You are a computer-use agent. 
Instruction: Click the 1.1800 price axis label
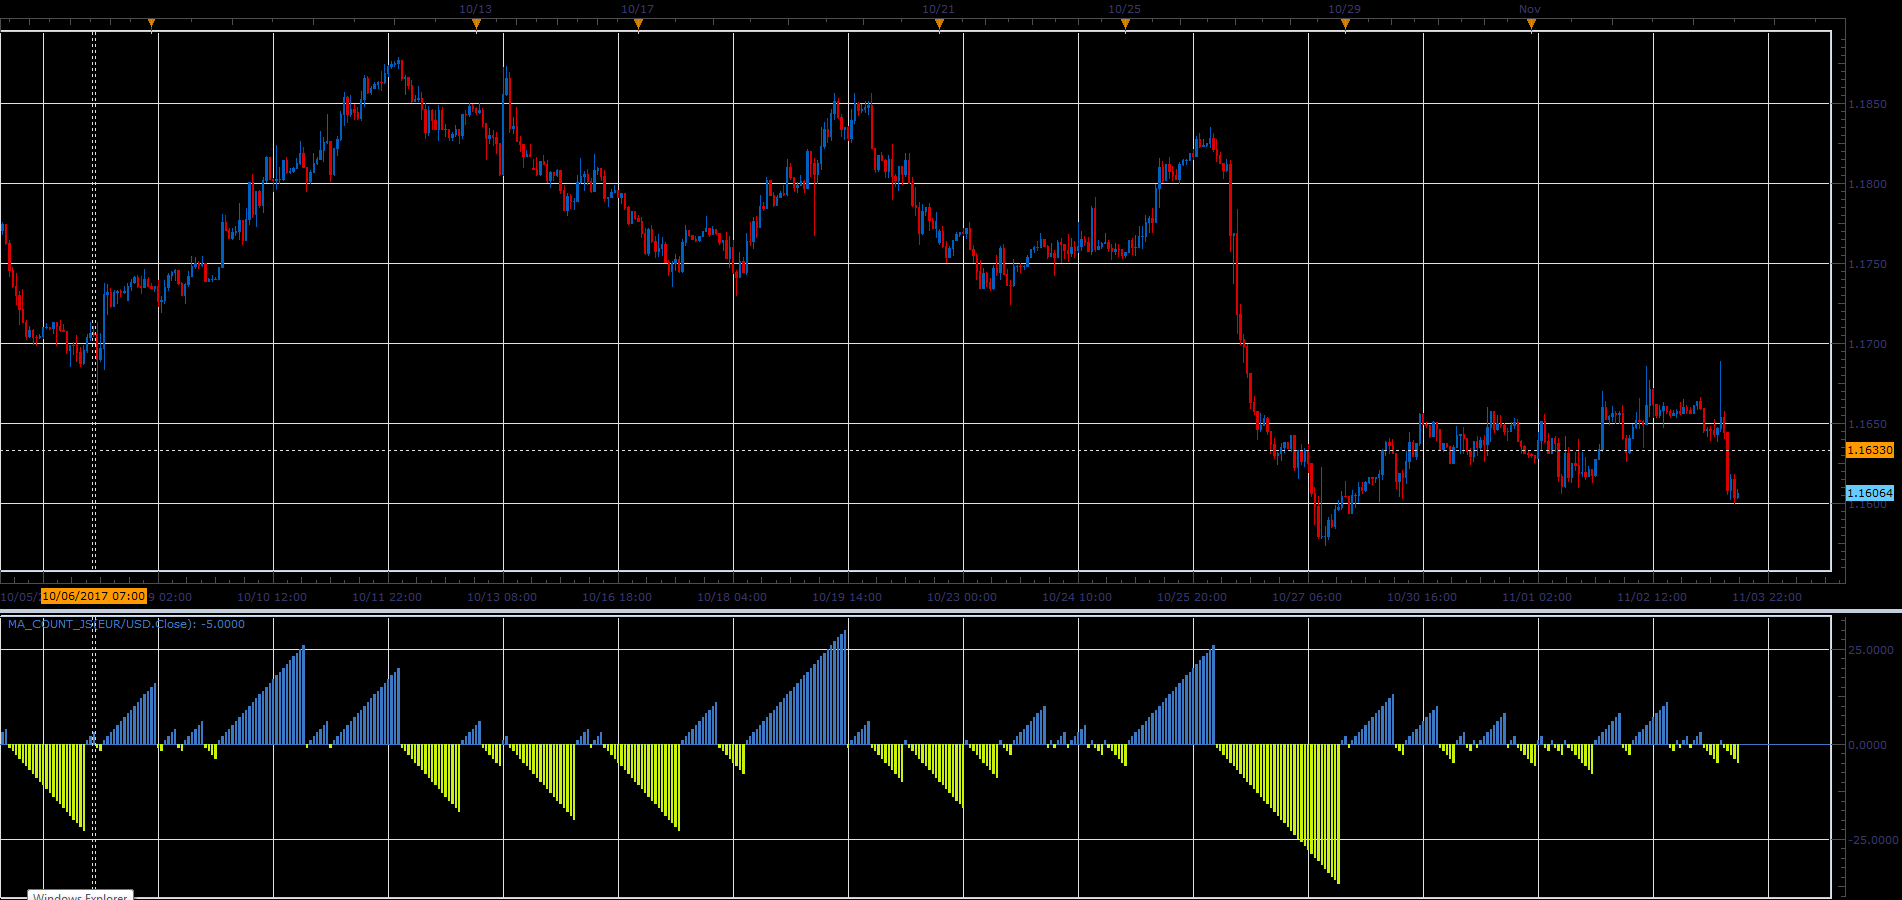point(1867,184)
